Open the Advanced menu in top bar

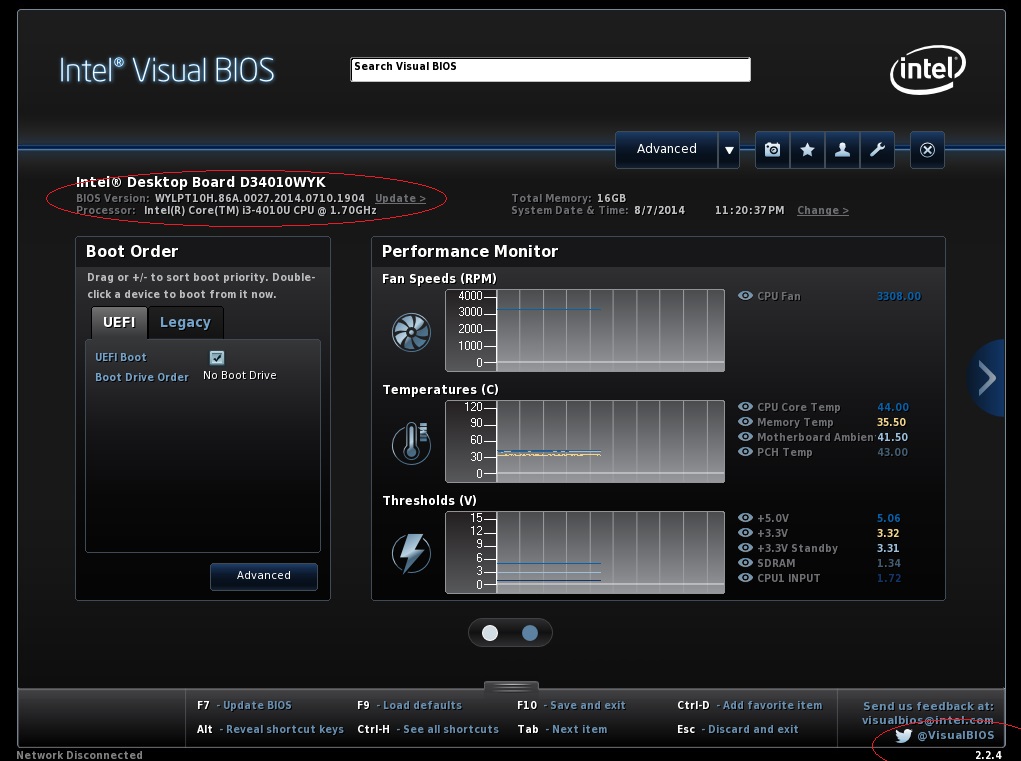pyautogui.click(x=667, y=150)
